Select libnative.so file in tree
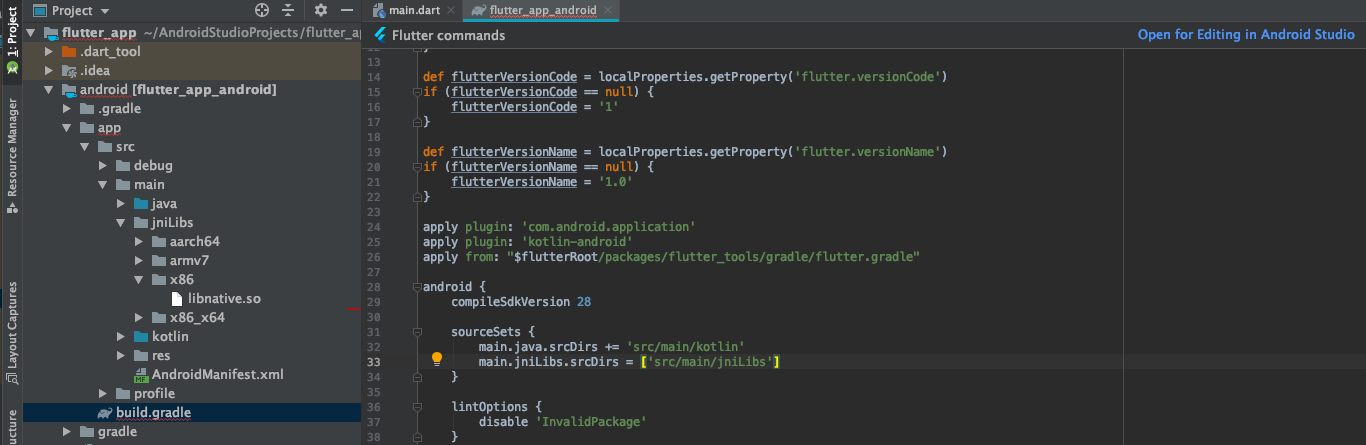 223,299
